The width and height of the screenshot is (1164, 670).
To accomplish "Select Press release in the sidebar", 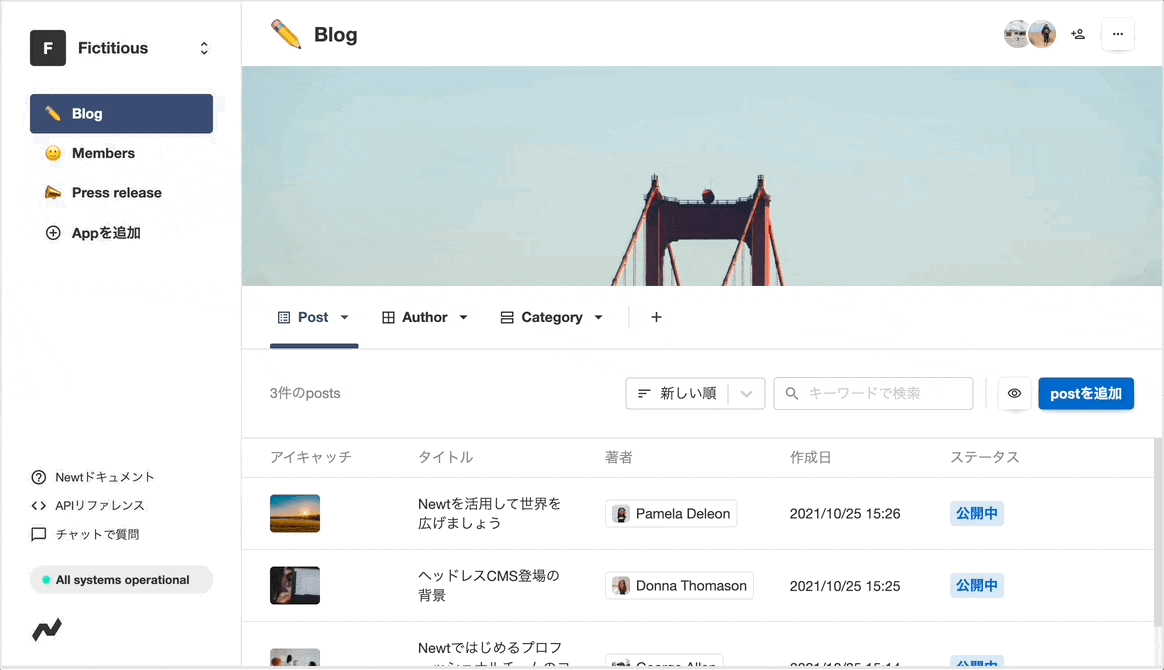I will tap(116, 193).
